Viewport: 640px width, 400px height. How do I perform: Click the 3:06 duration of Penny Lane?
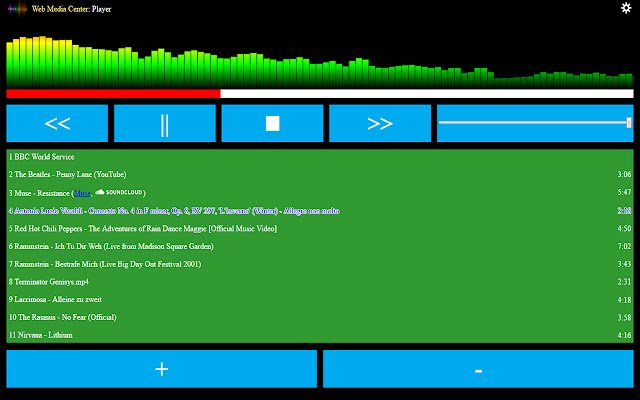[x=624, y=174]
